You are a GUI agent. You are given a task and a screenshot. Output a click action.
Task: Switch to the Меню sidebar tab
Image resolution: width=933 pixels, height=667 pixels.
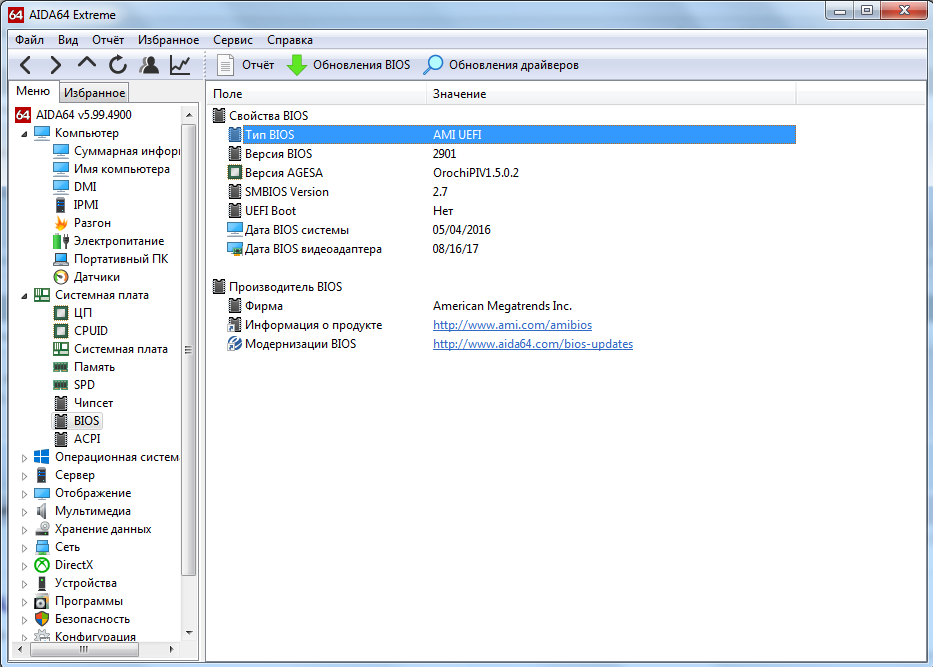coord(33,91)
